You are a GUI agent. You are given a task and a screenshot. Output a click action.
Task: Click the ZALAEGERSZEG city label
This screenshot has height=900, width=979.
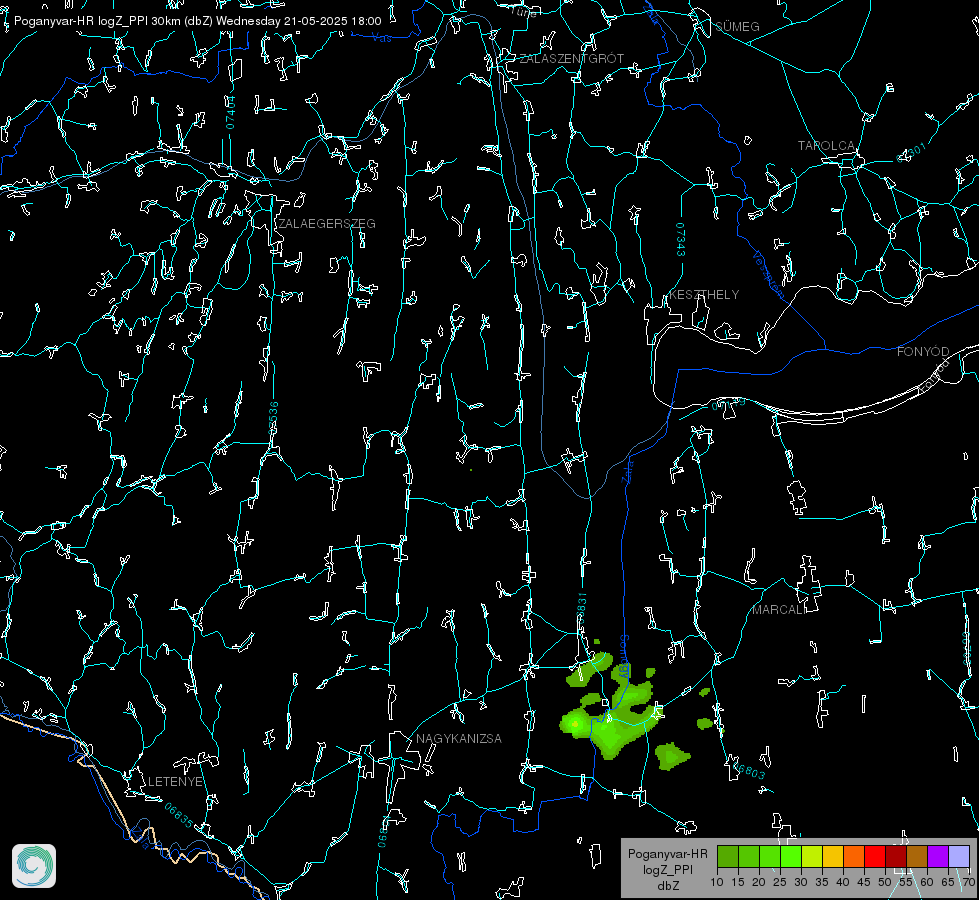327,224
